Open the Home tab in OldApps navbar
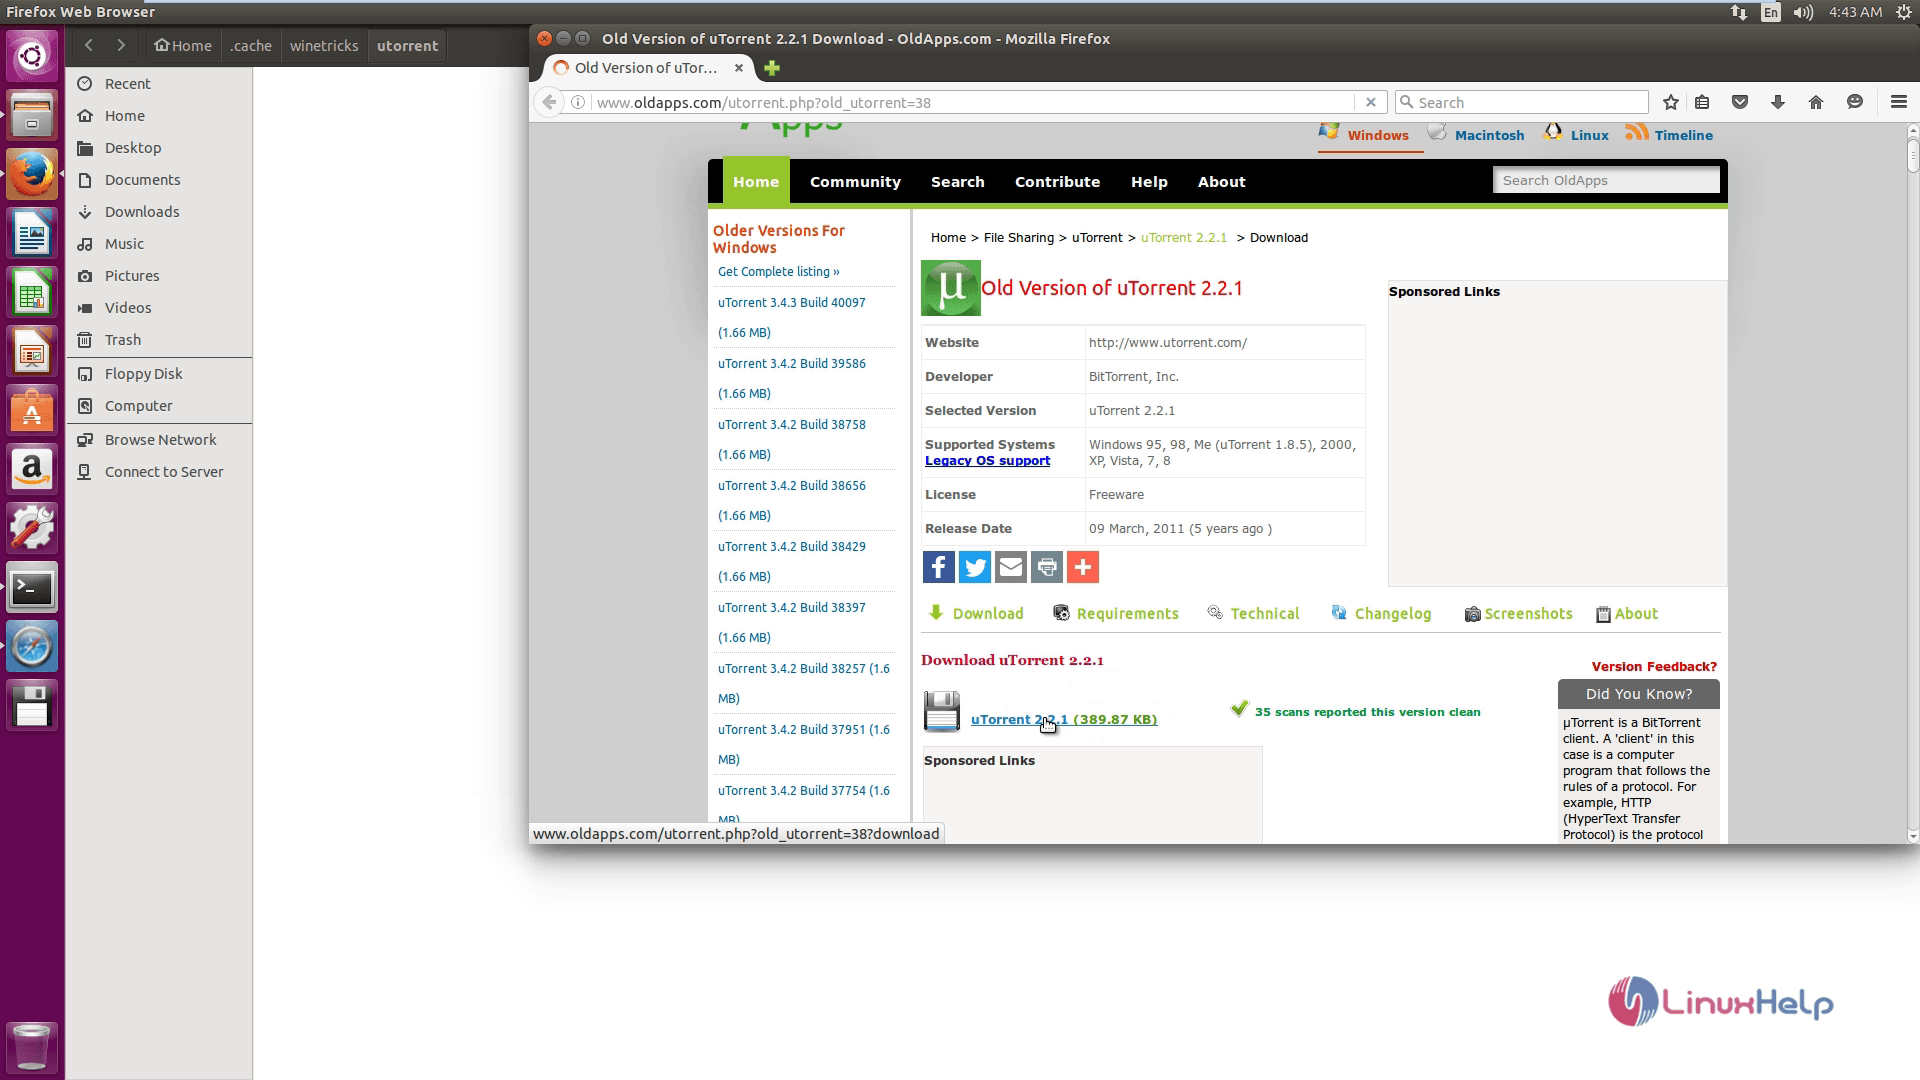 tap(756, 182)
